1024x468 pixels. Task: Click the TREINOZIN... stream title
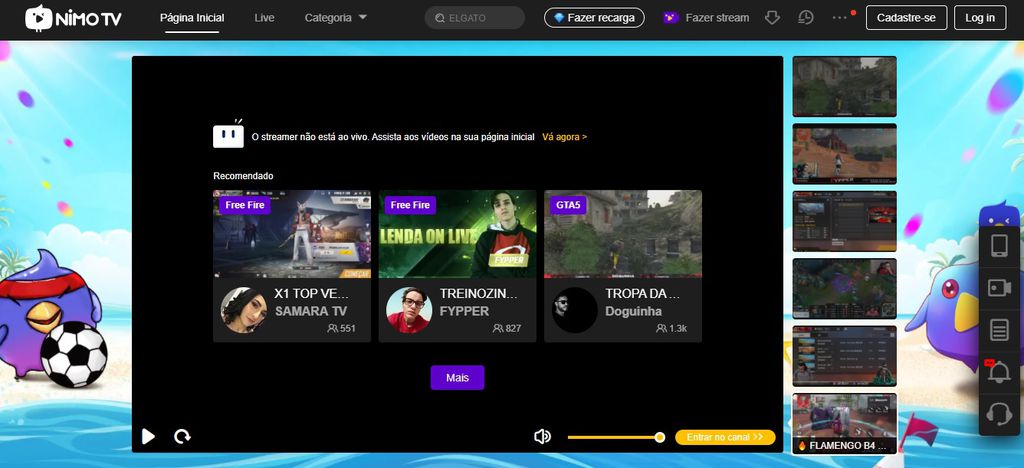479,294
